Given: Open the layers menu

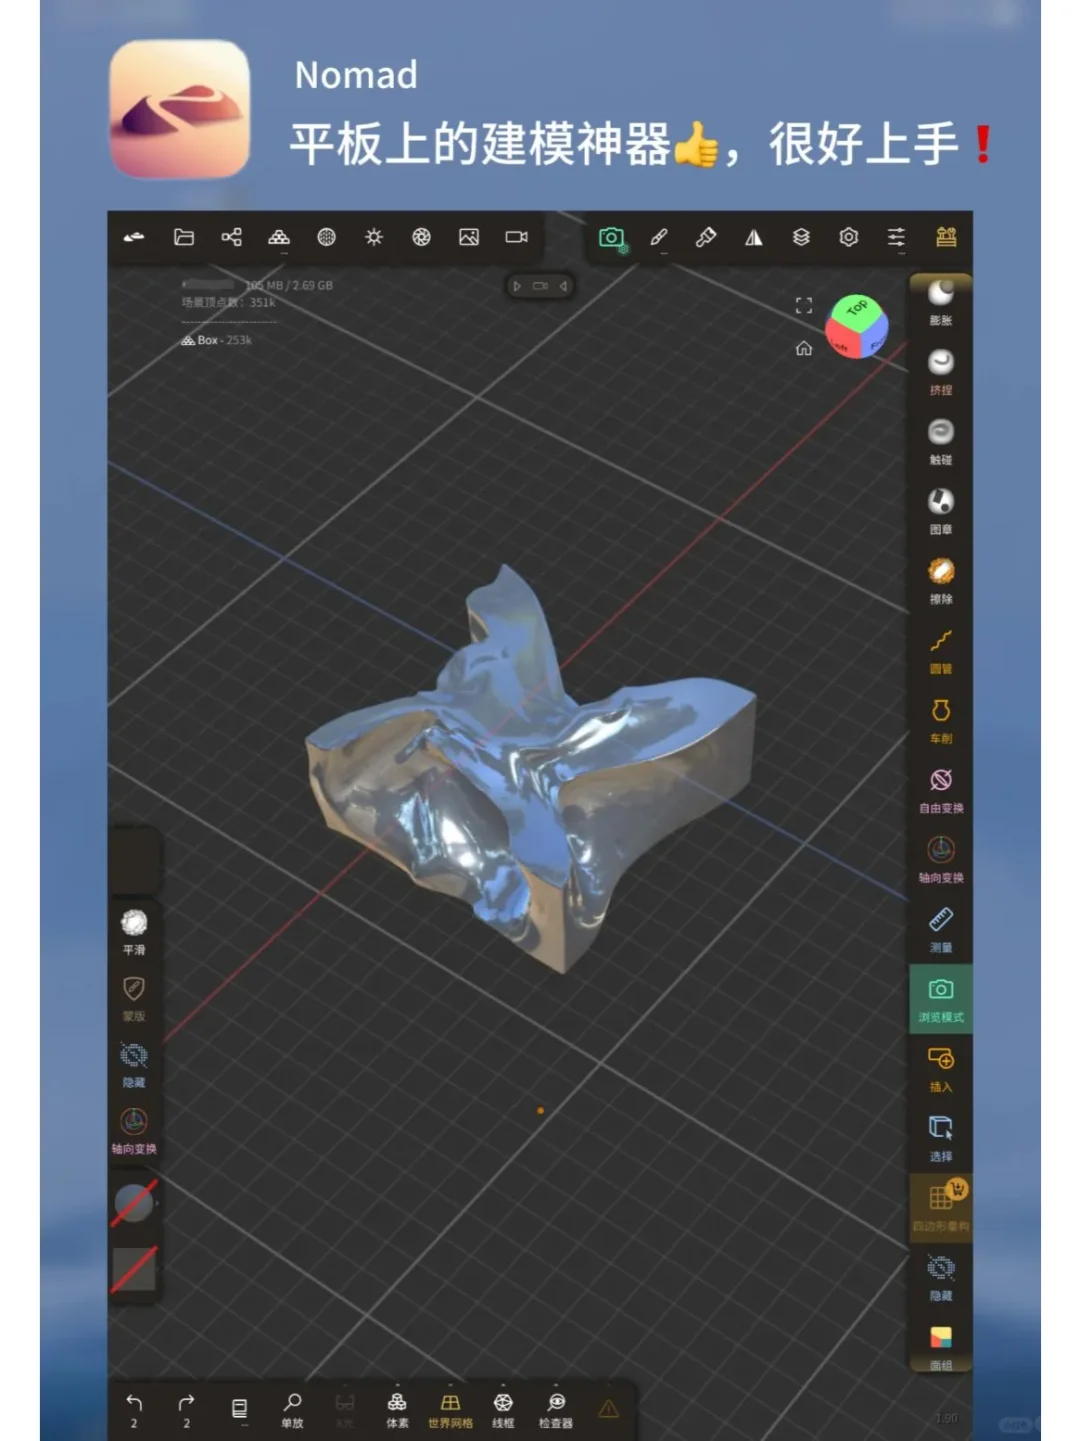Looking at the screenshot, I should (x=801, y=237).
